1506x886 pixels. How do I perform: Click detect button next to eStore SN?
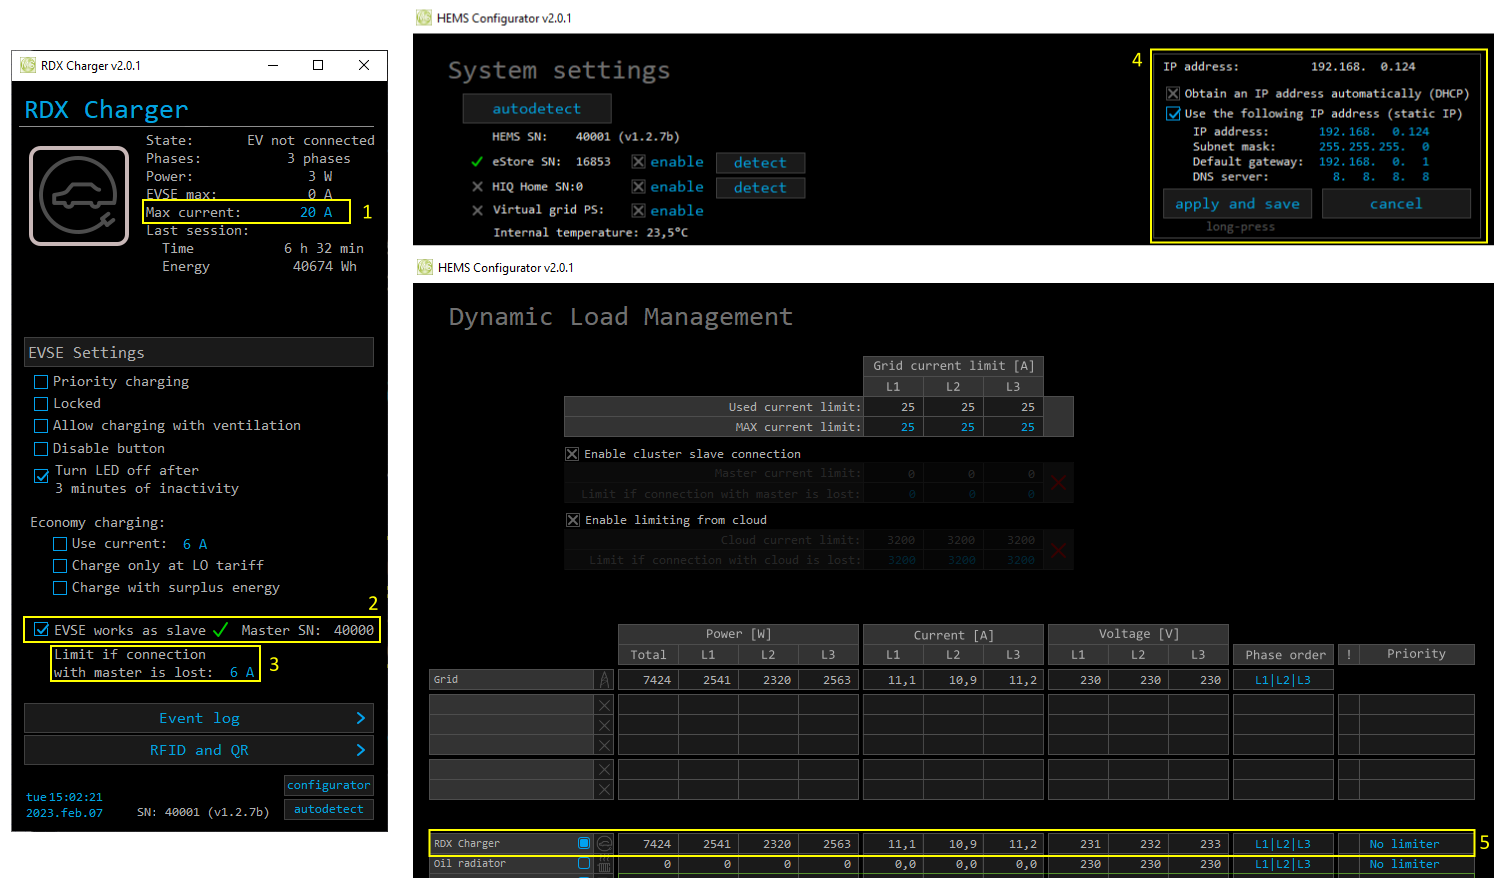click(760, 163)
